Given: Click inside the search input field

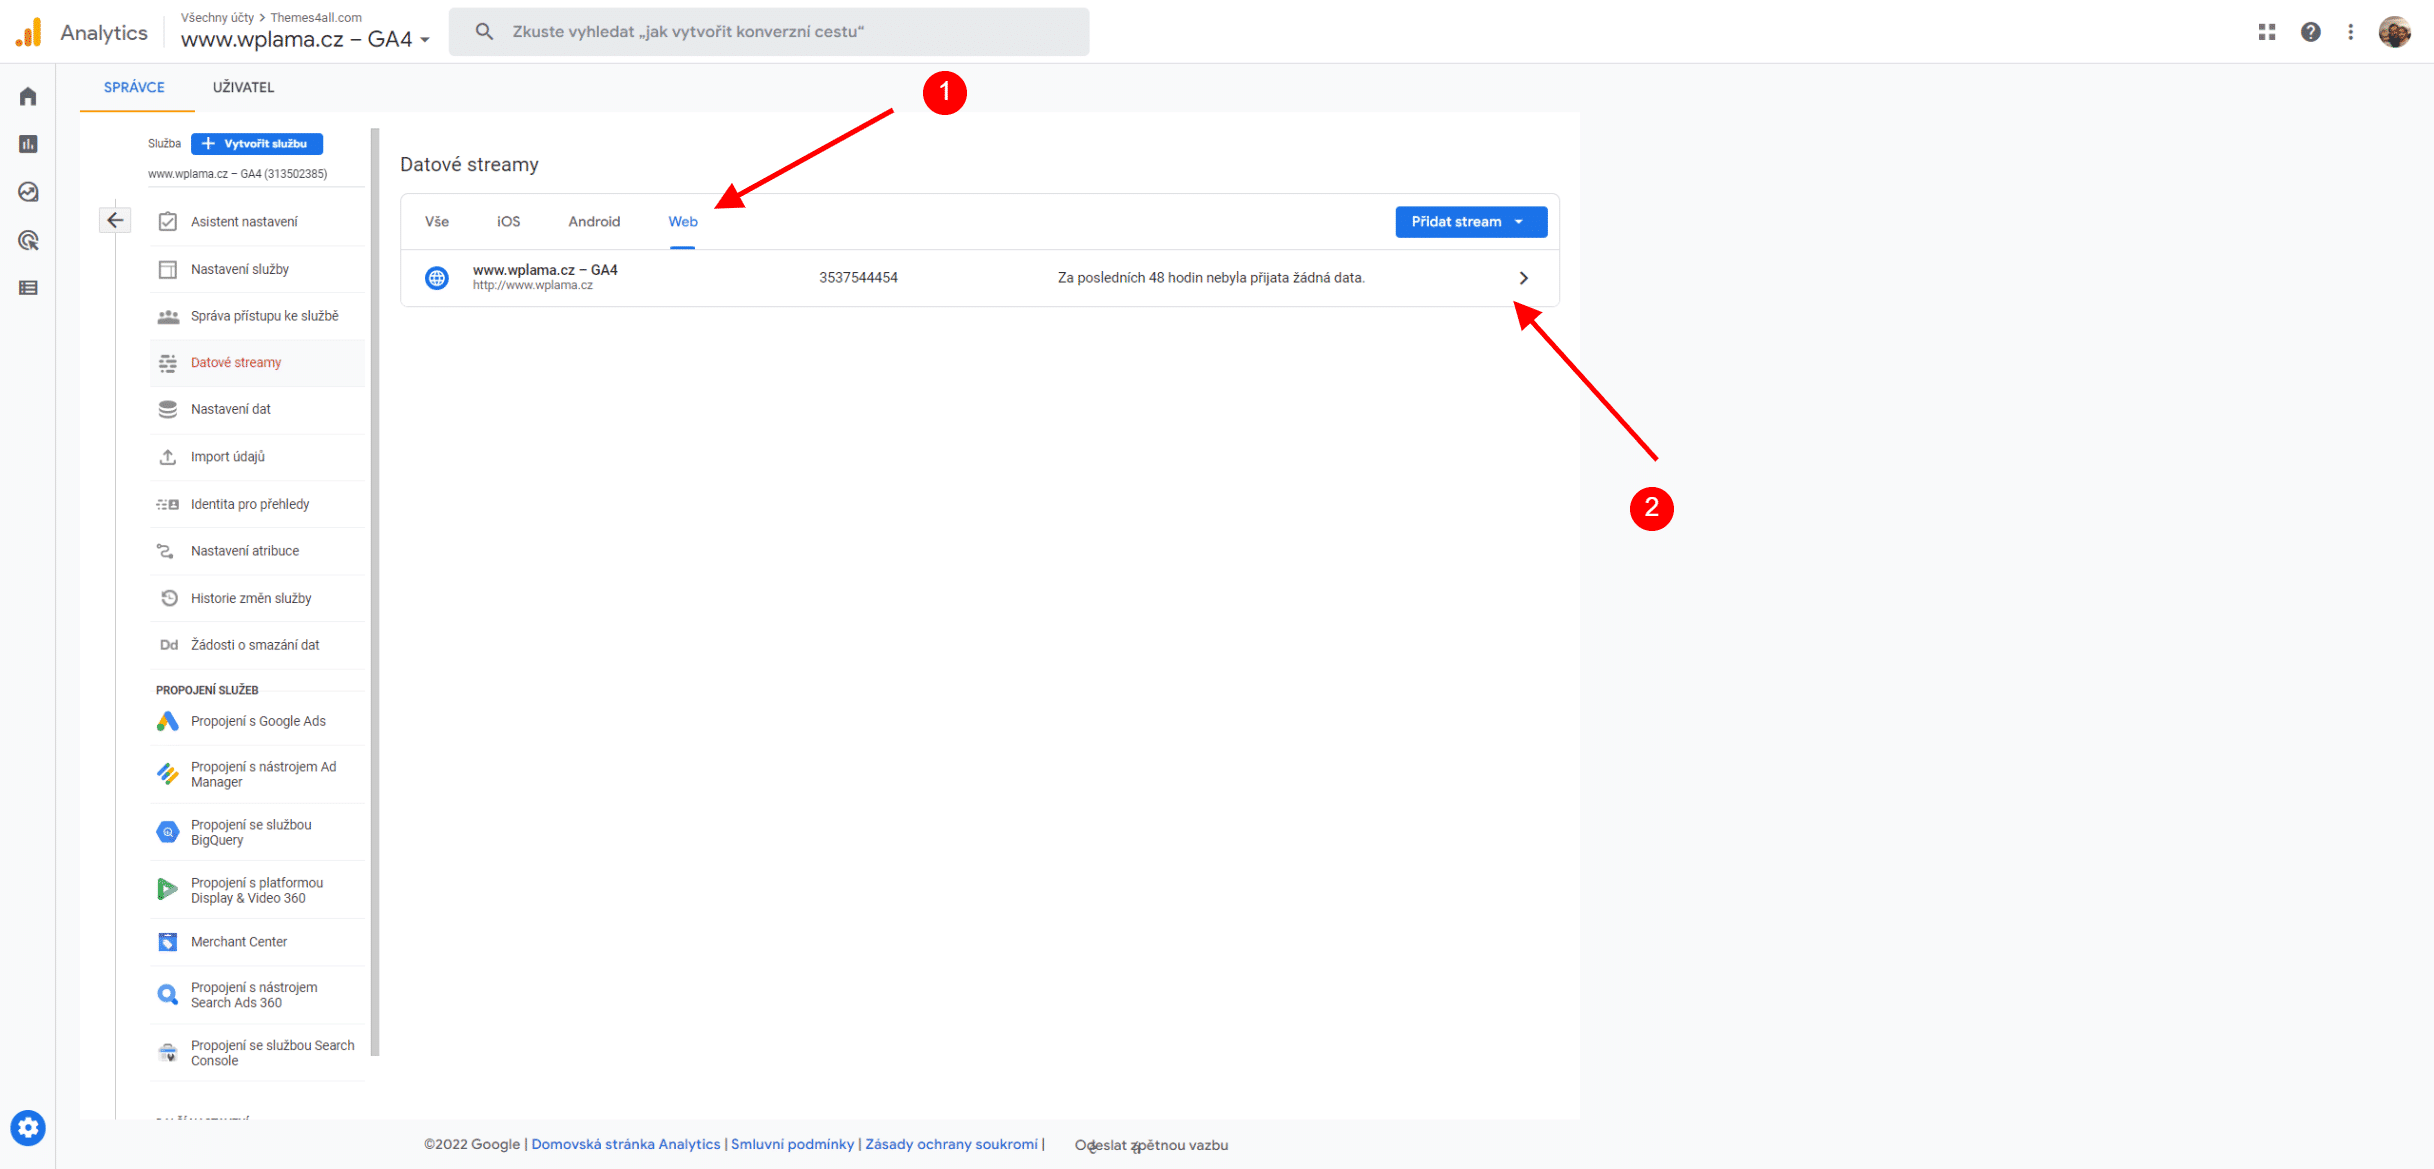Looking at the screenshot, I should tap(768, 32).
